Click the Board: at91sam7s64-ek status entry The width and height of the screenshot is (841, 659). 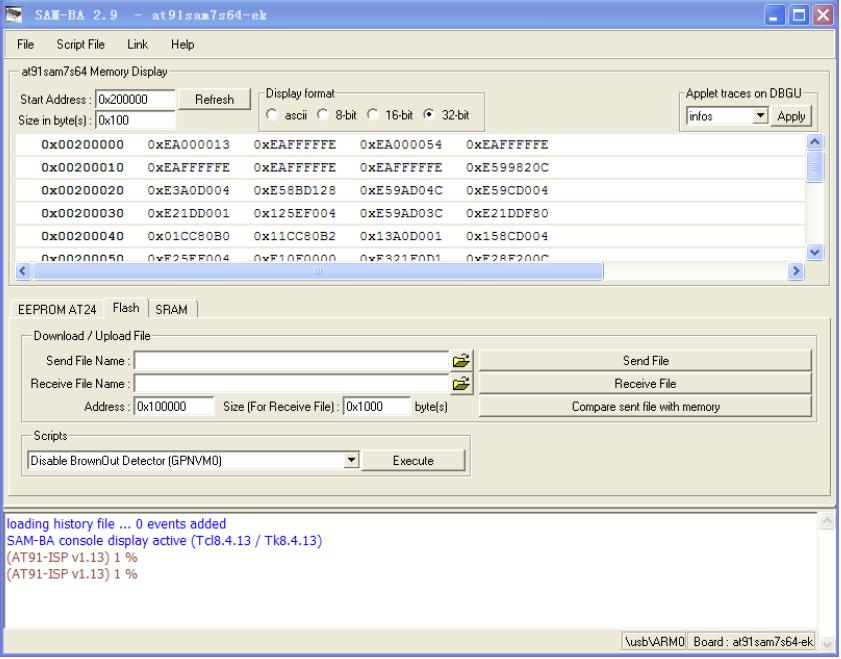[753, 641]
